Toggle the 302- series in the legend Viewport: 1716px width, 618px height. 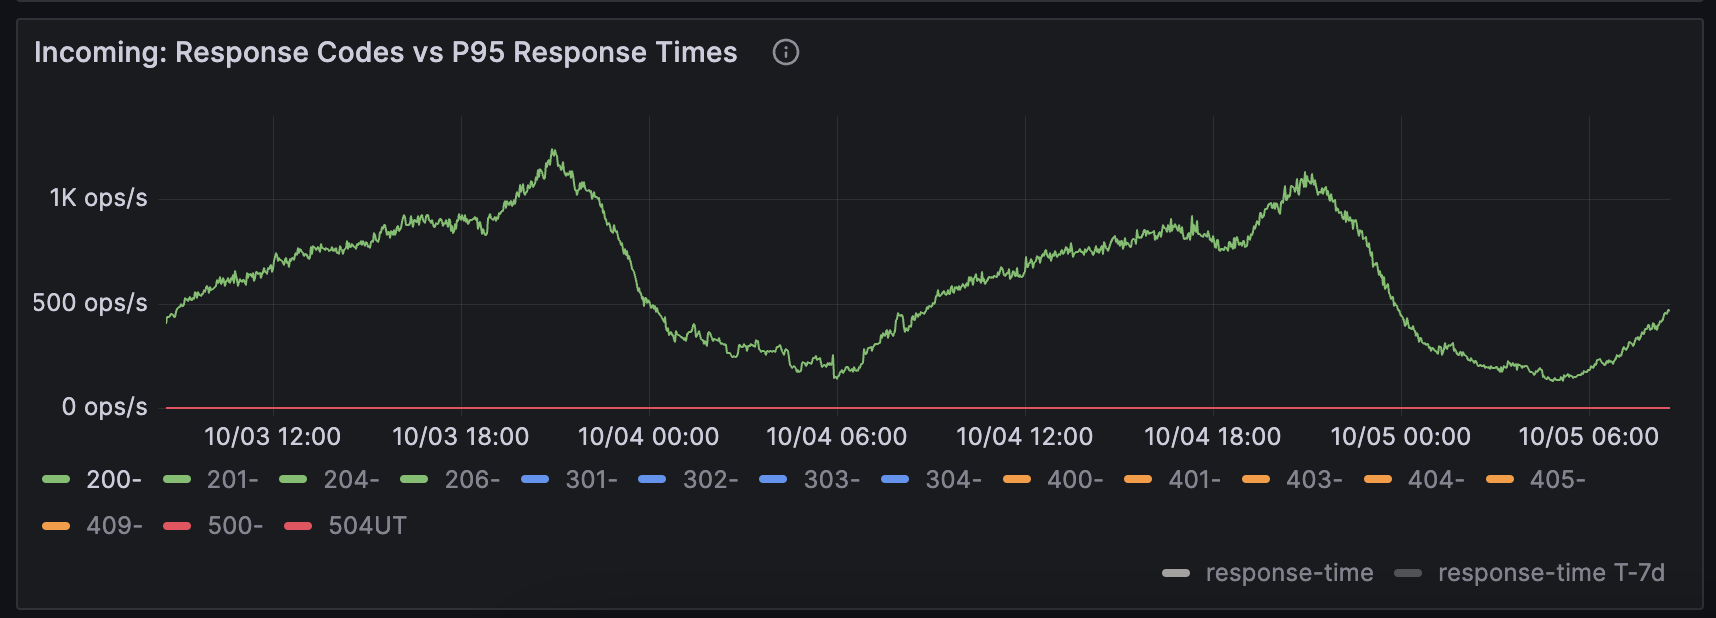pos(710,480)
